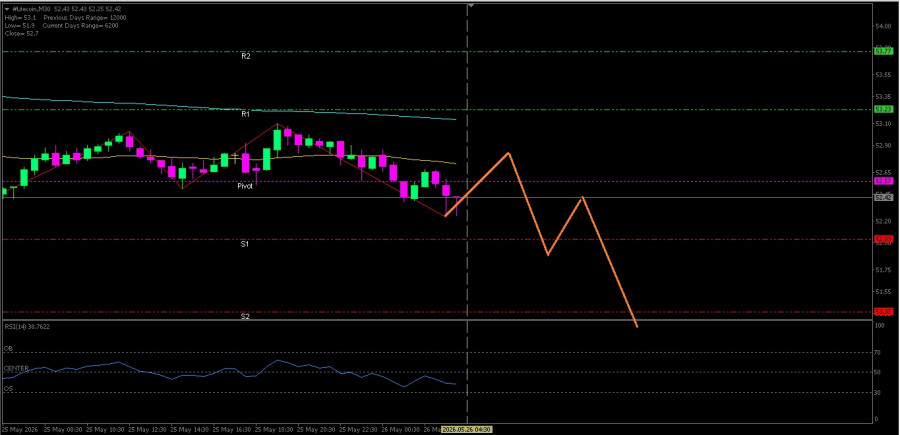Click the green 53.23 price tag
900x435 pixels.
click(x=882, y=109)
